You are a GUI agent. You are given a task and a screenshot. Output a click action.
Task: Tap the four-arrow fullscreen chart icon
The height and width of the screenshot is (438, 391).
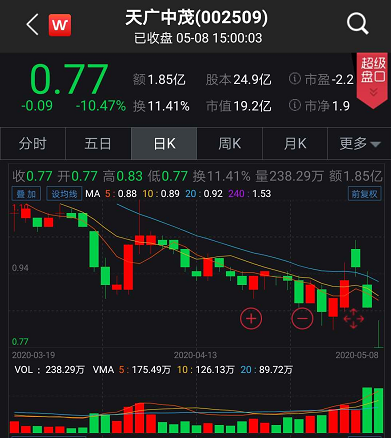pyautogui.click(x=353, y=319)
